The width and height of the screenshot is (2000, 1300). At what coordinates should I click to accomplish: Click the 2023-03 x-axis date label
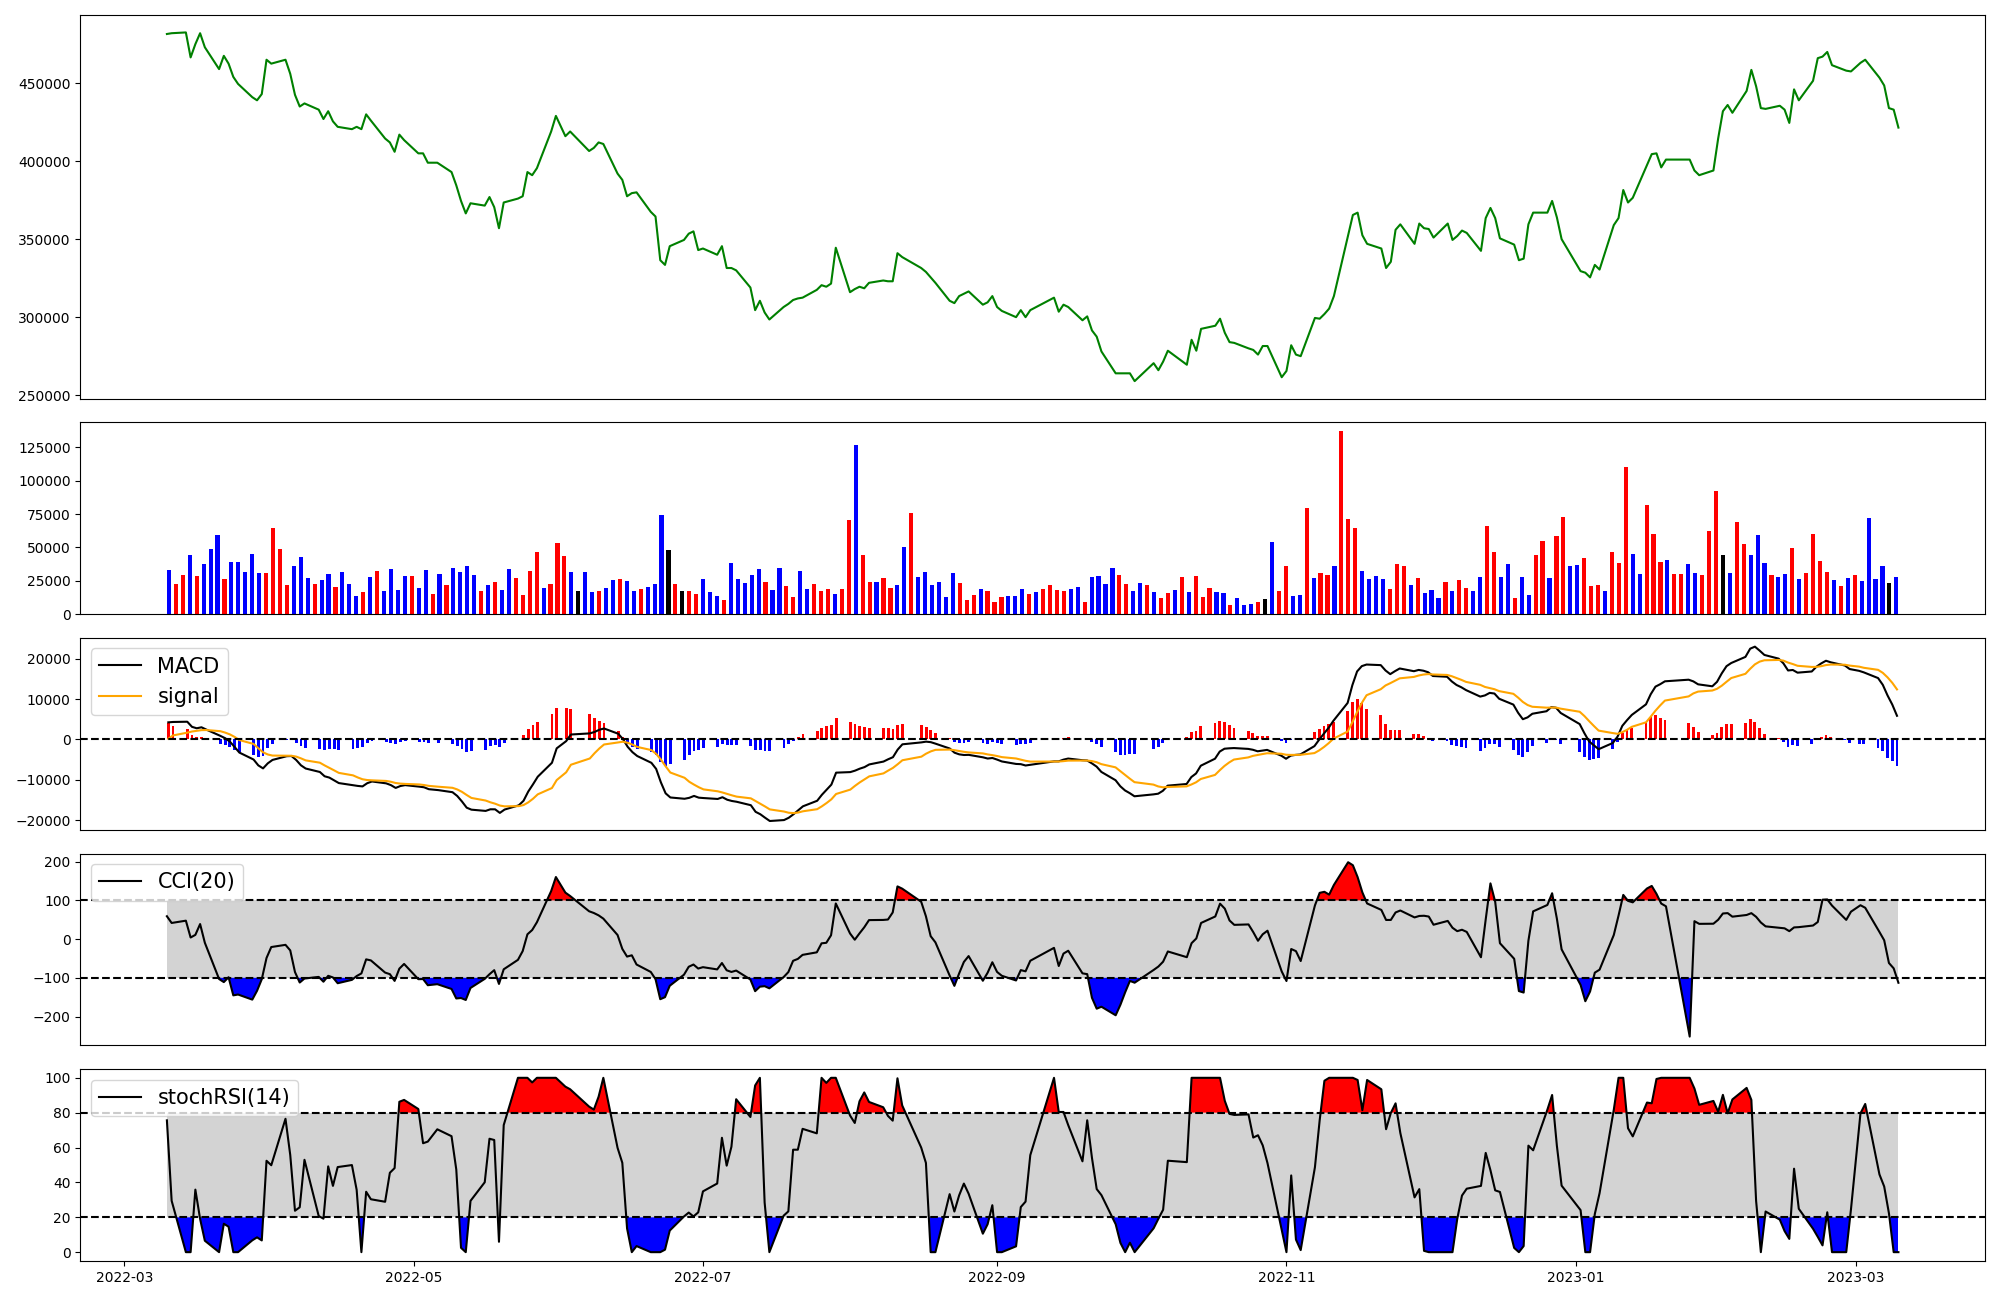1855,1277
